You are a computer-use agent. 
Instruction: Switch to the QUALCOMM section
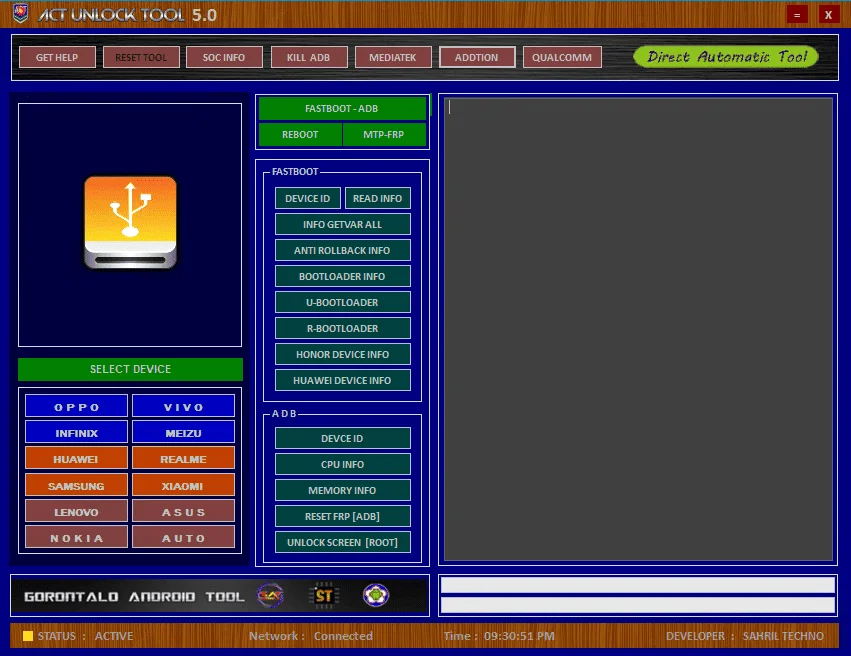562,58
